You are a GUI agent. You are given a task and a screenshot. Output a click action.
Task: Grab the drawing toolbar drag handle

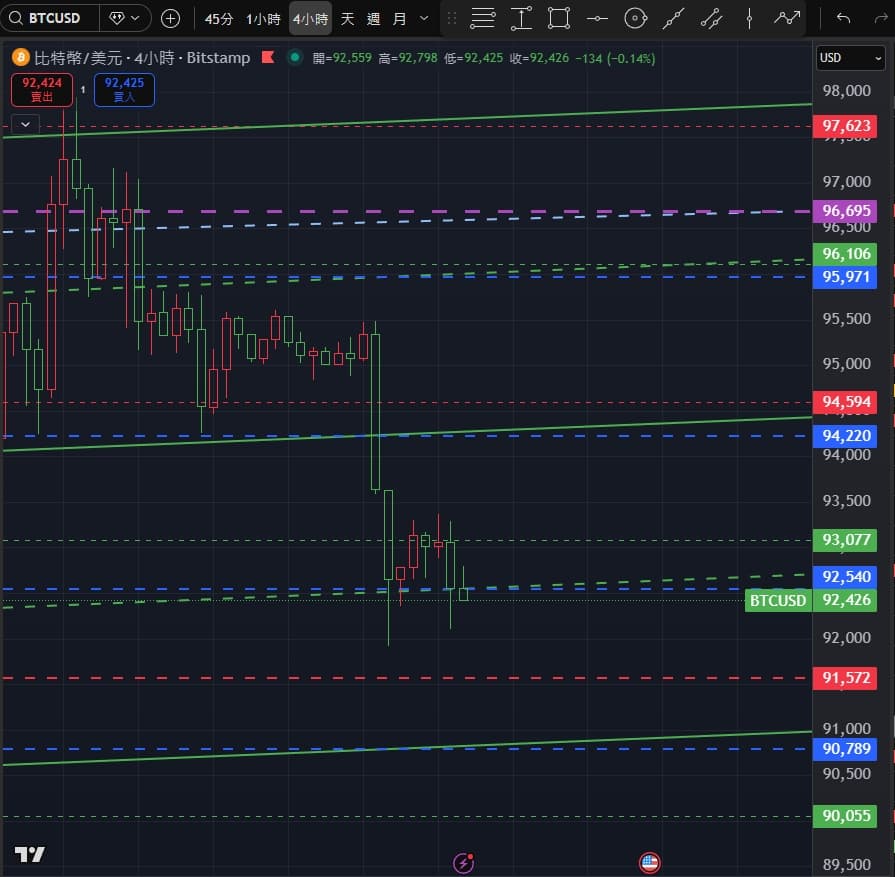(451, 19)
